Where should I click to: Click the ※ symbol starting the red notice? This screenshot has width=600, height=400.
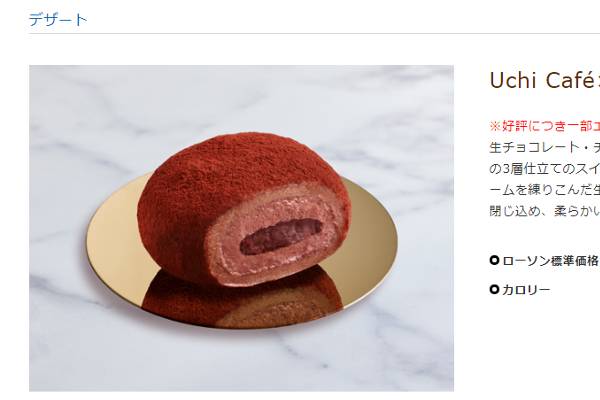click(495, 126)
